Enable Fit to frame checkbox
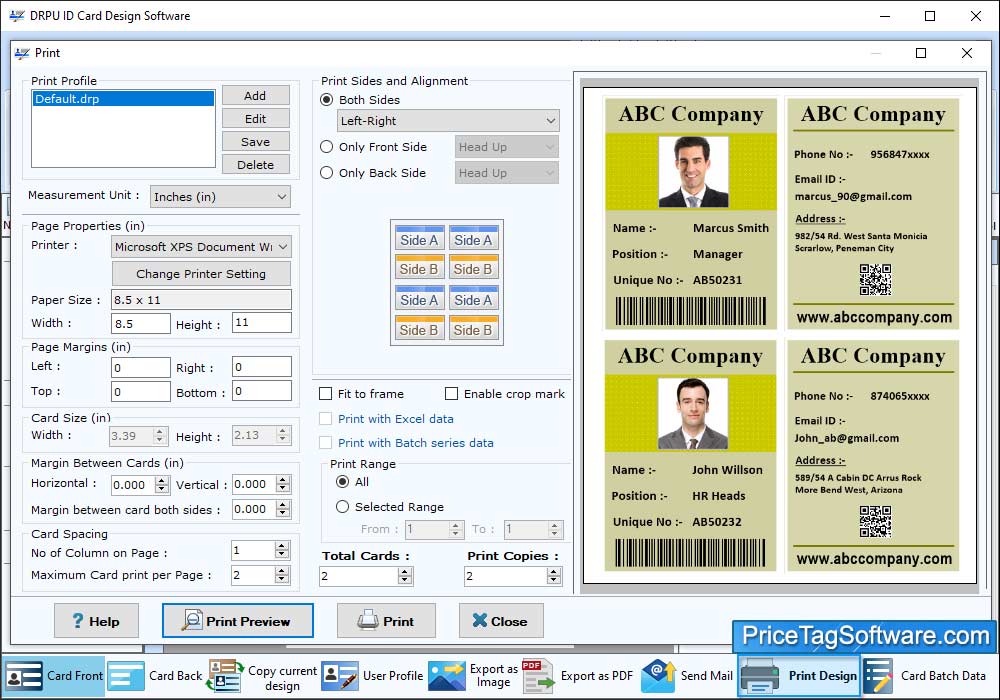 click(x=325, y=393)
